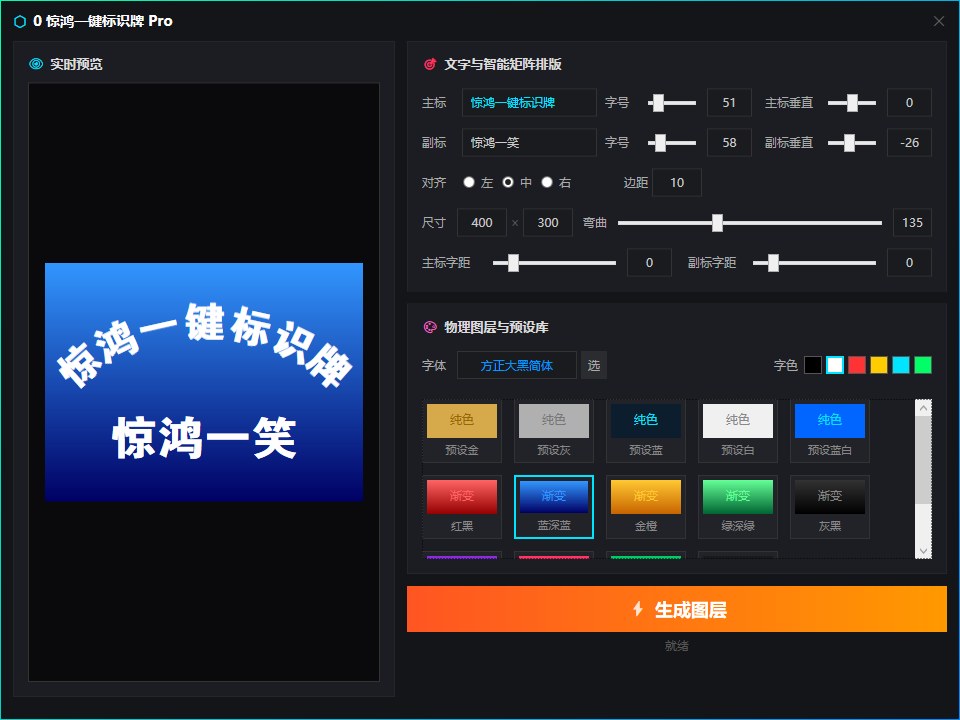Pick the green font color swatch
The height and width of the screenshot is (720, 960).
point(923,365)
